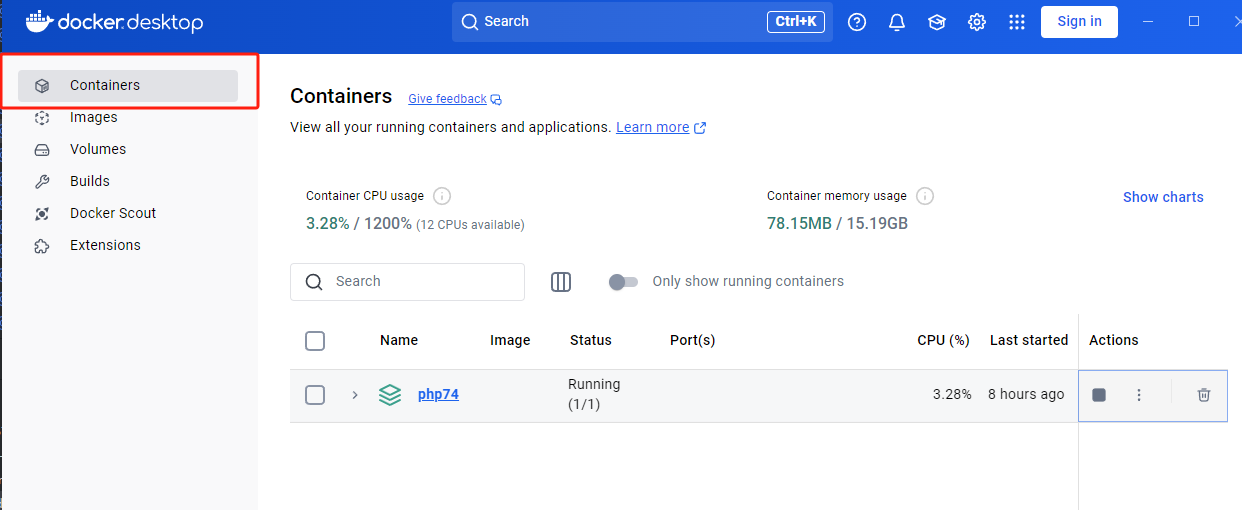Open the Settings gear icon
Viewport: 1242px width, 510px height.
977,22
